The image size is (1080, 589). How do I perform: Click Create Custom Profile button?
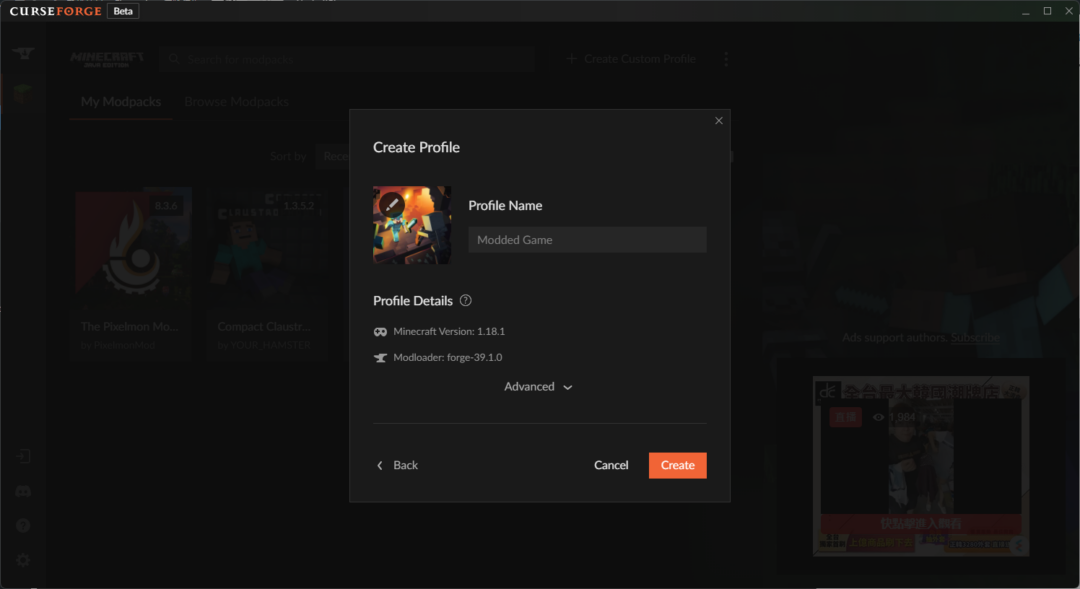631,59
